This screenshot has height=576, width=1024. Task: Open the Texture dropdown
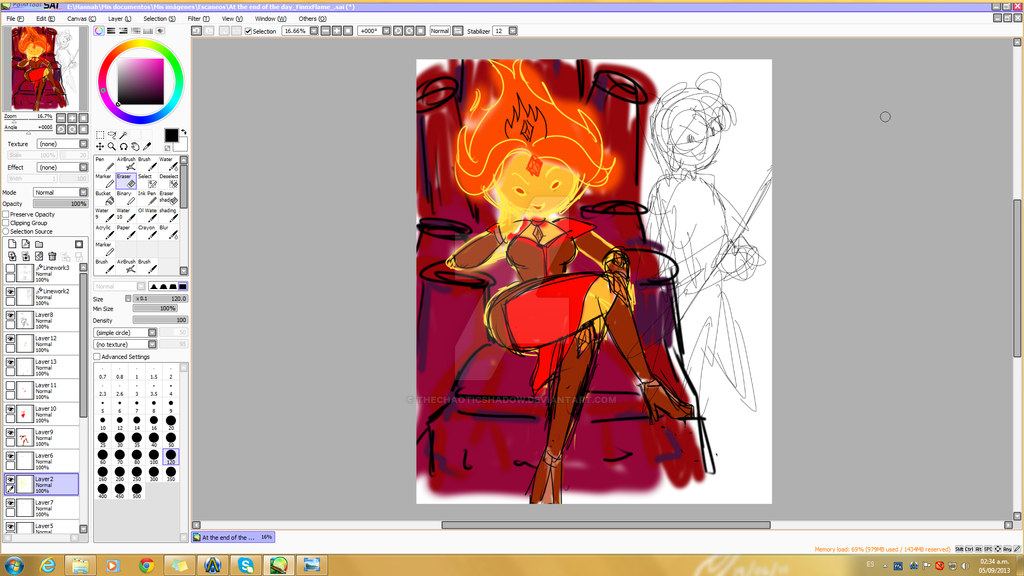pyautogui.click(x=62, y=144)
